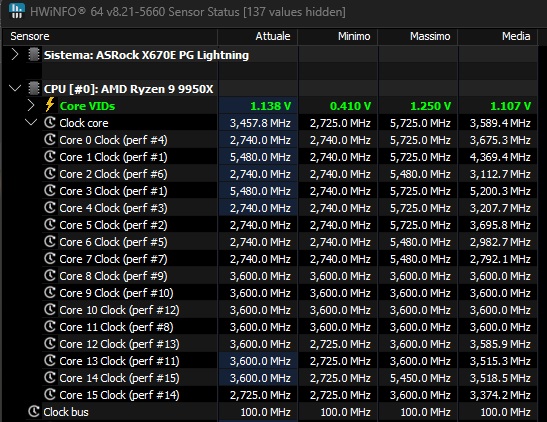The width and height of the screenshot is (547, 422).
Task: Click the clock icon beside Core 2 Clock
Action: point(50,173)
